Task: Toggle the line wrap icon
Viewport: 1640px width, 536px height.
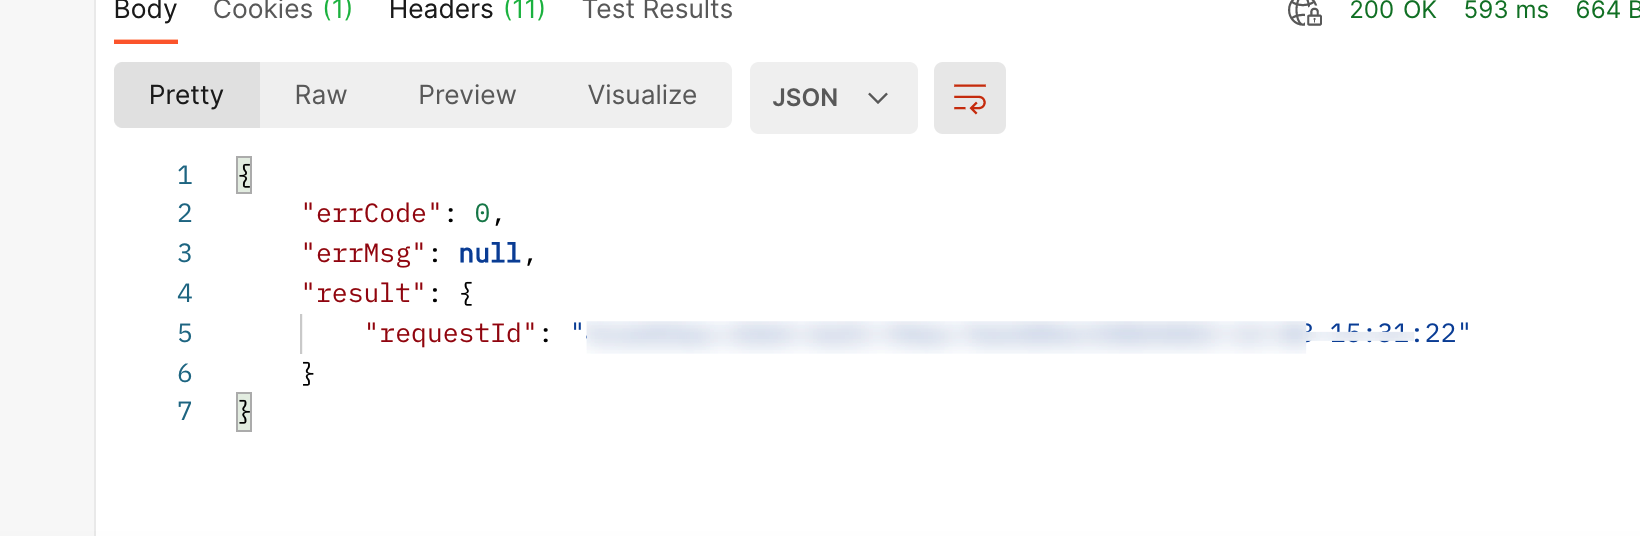Action: pos(969,98)
